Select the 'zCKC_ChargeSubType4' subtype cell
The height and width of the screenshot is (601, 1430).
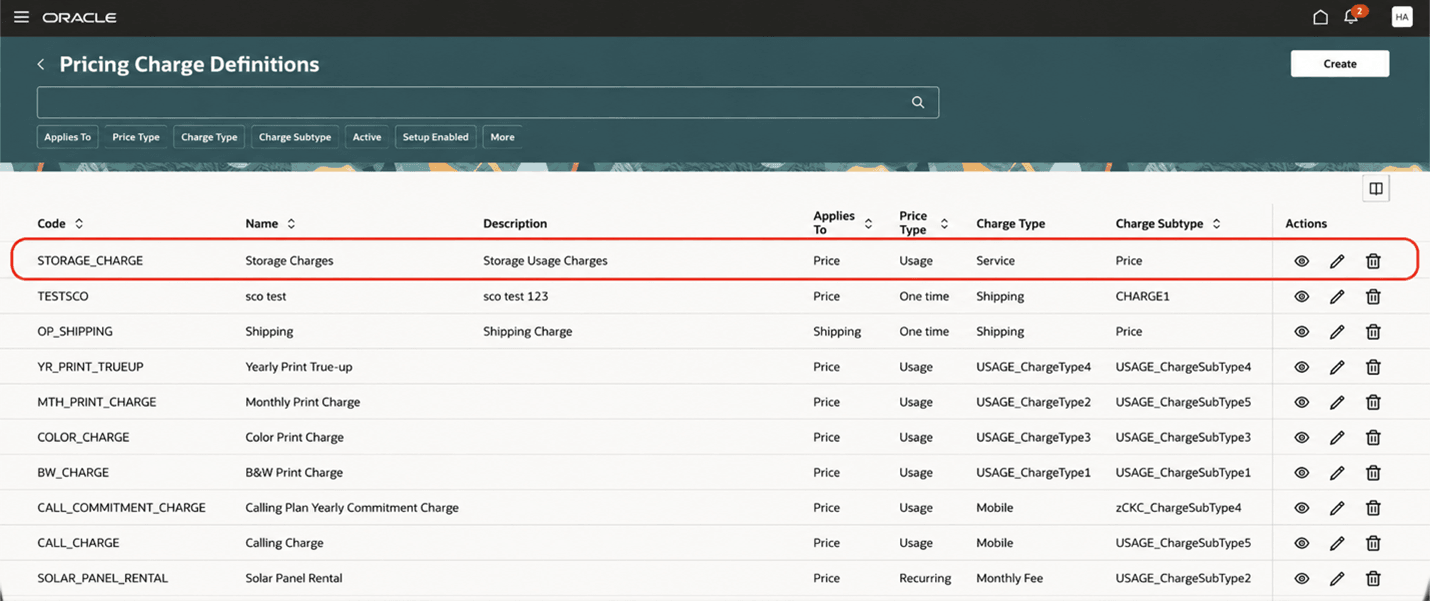pyautogui.click(x=1179, y=508)
